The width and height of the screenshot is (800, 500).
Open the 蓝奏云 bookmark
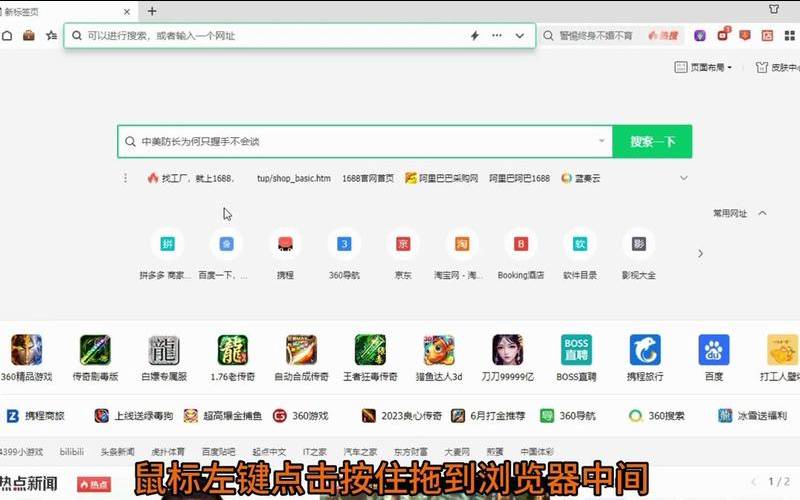point(581,178)
